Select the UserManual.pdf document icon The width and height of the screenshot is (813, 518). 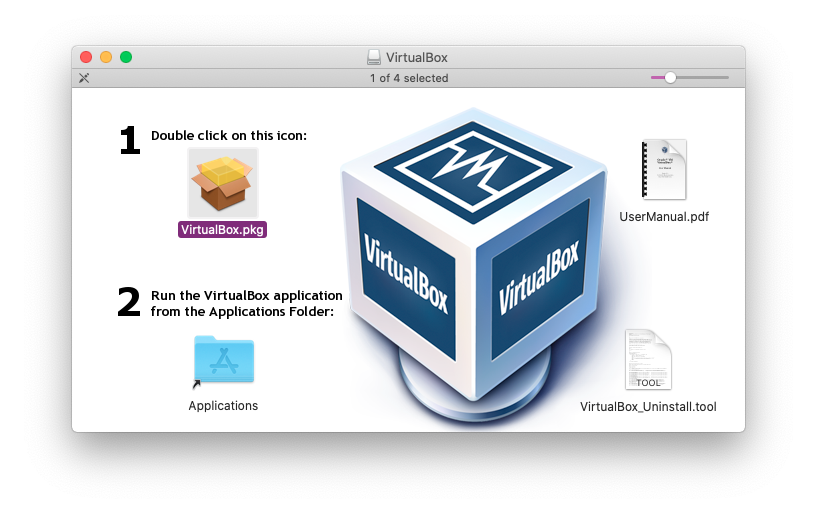point(663,170)
